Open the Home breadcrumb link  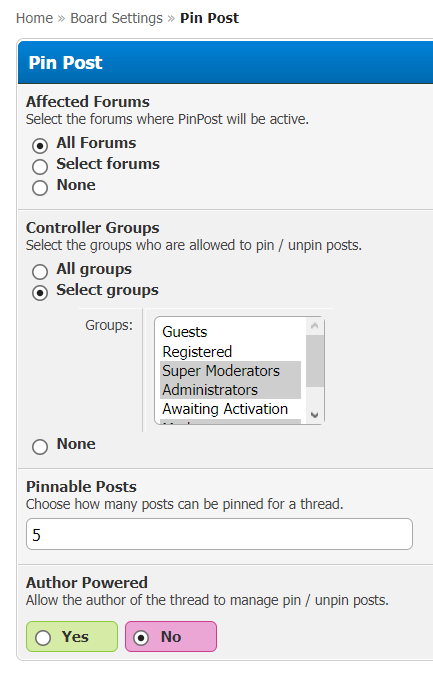click(x=34, y=18)
